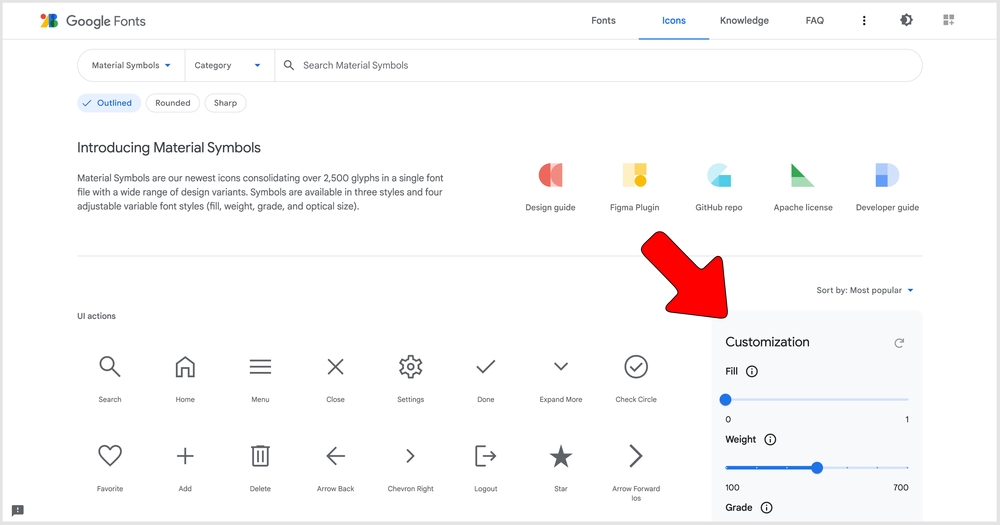Screen dimensions: 1000x525
Task: Go to the FAQ tab
Action: coord(814,20)
